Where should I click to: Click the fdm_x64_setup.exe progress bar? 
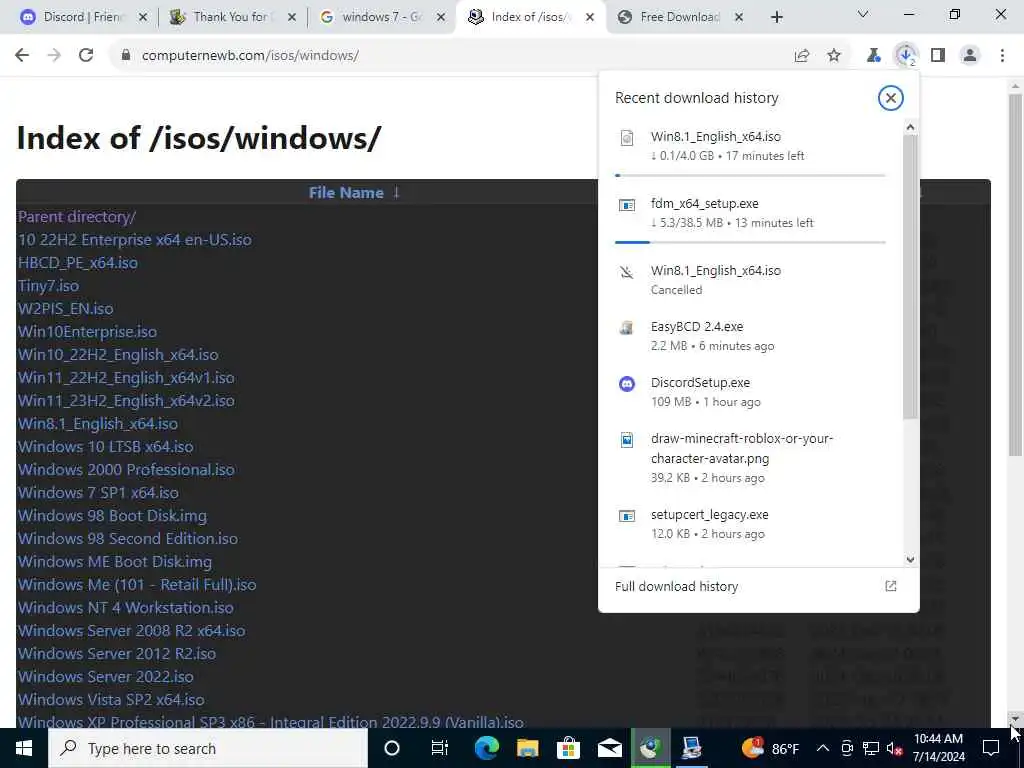point(750,242)
